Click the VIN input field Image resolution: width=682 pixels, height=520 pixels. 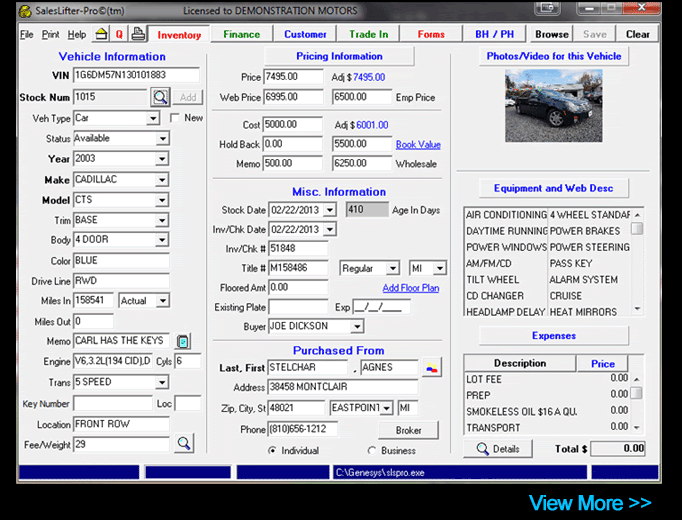(136, 75)
